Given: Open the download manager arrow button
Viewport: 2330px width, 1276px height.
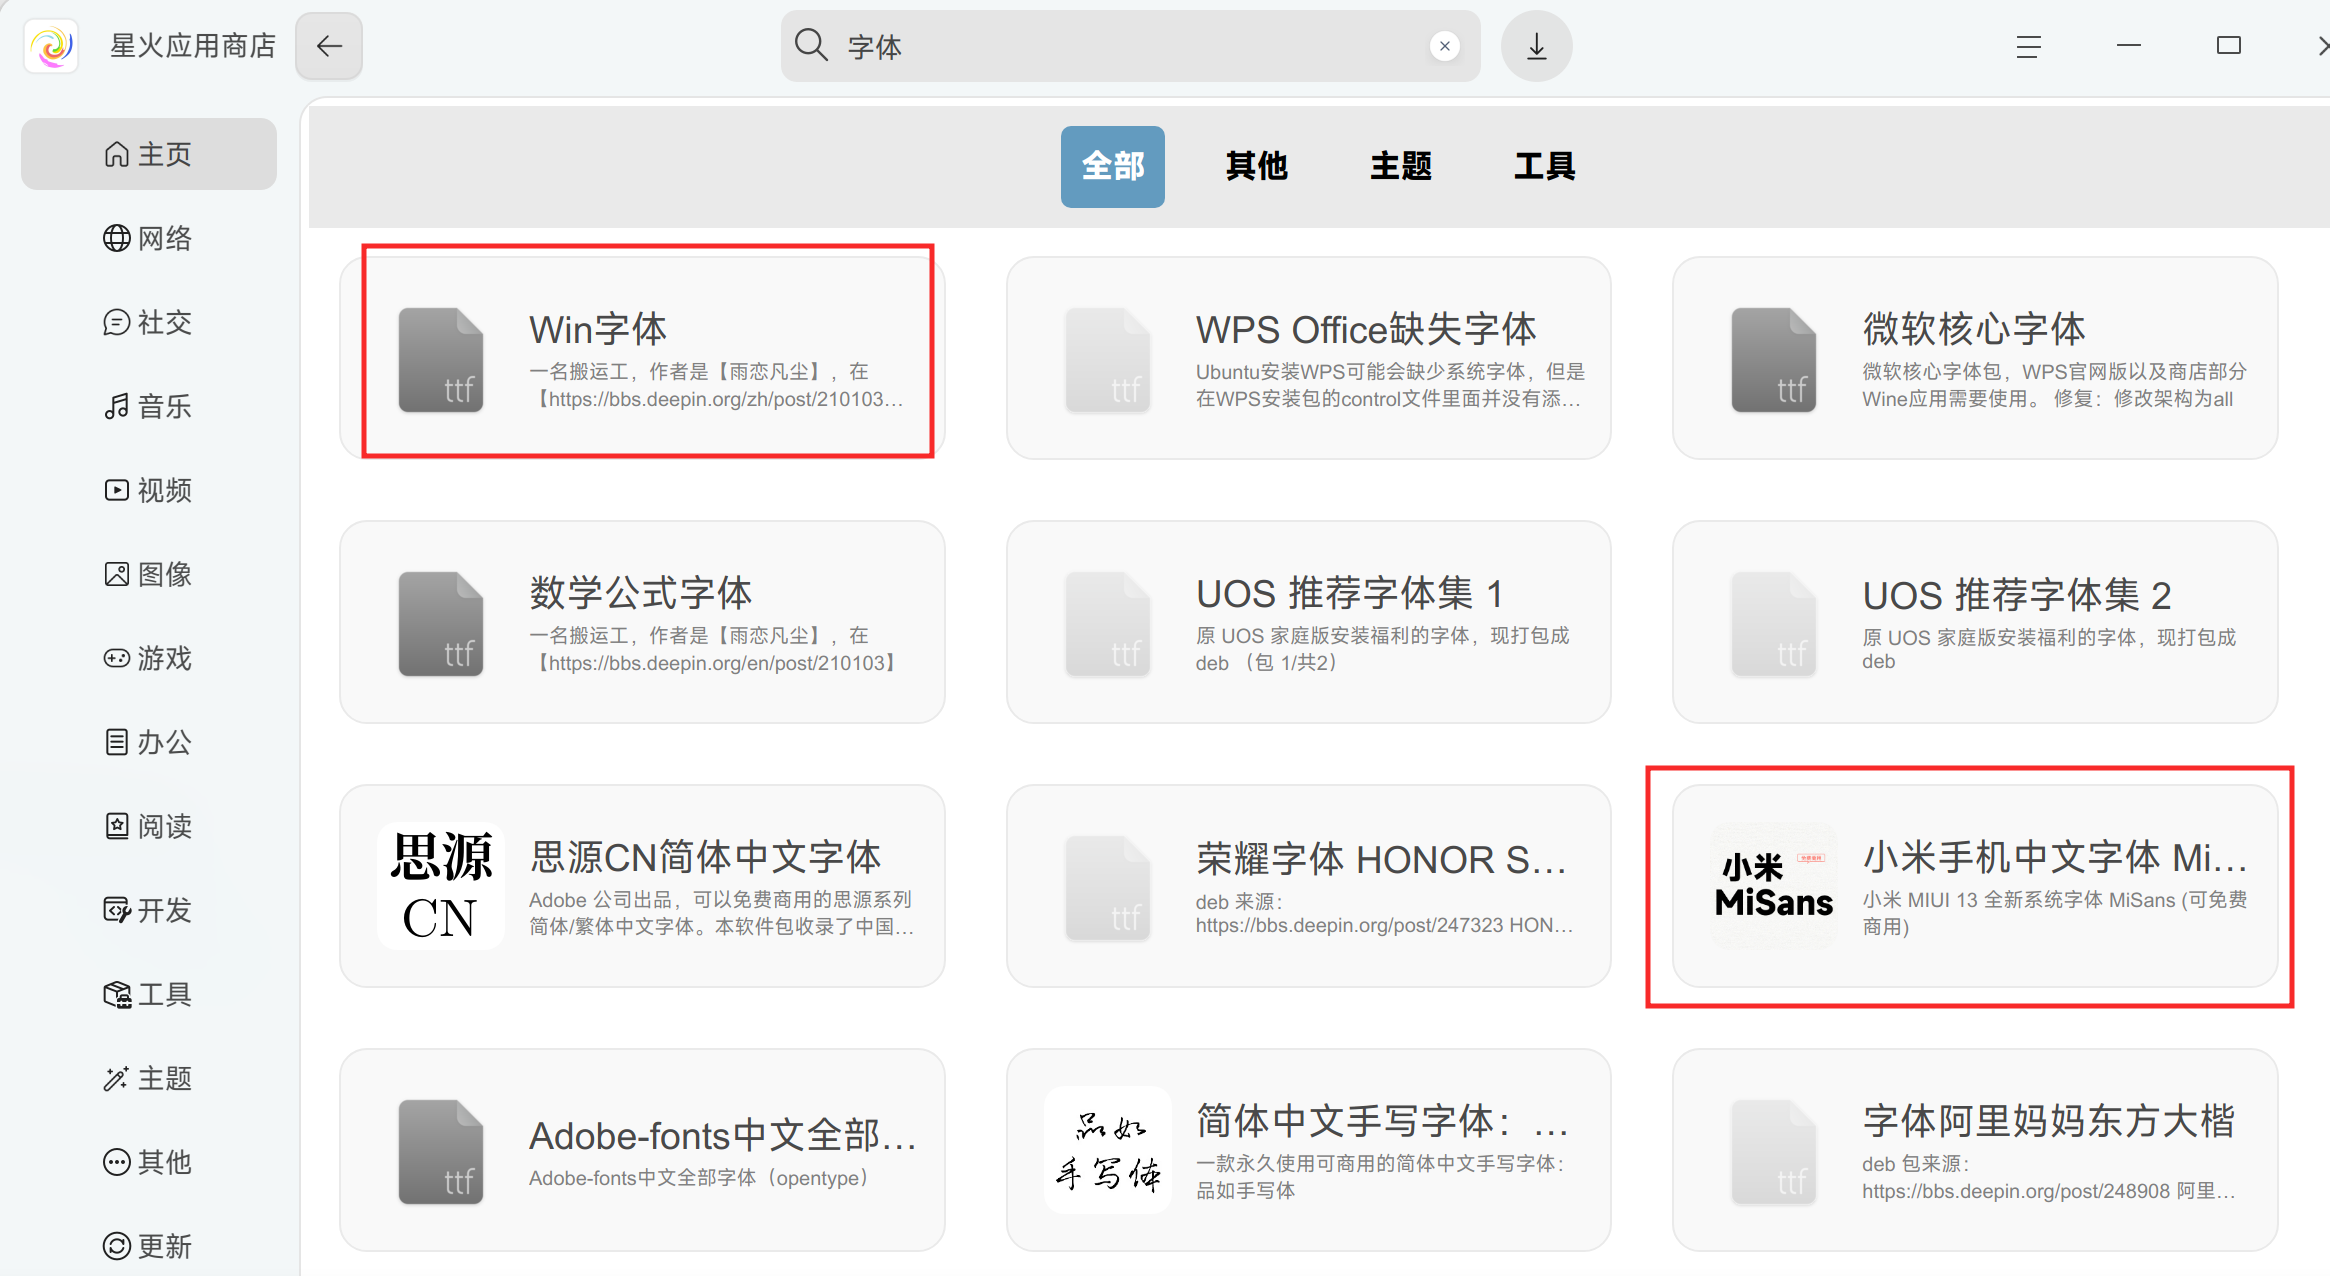Looking at the screenshot, I should [x=1537, y=46].
